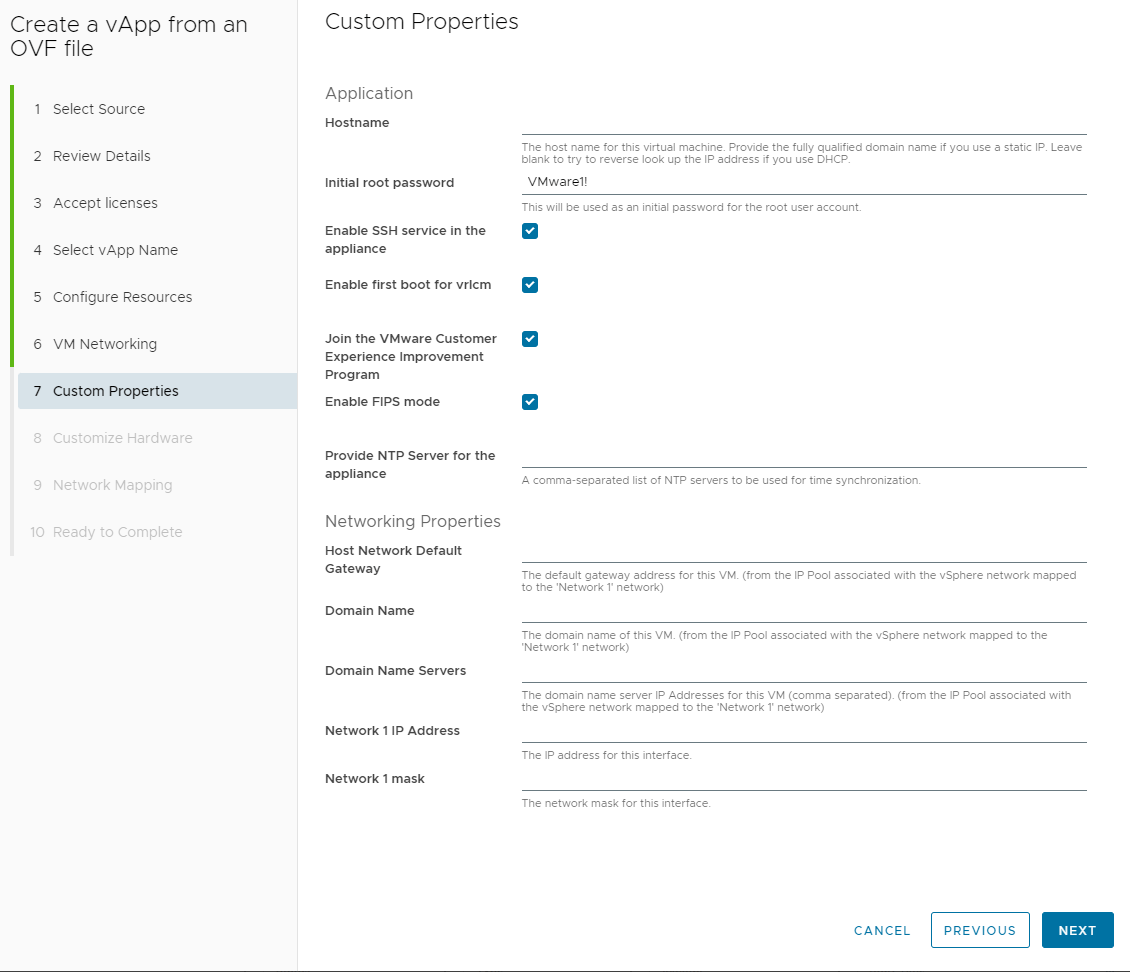1130x972 pixels.
Task: Select the Network 1 IP Address field
Action: click(x=800, y=735)
